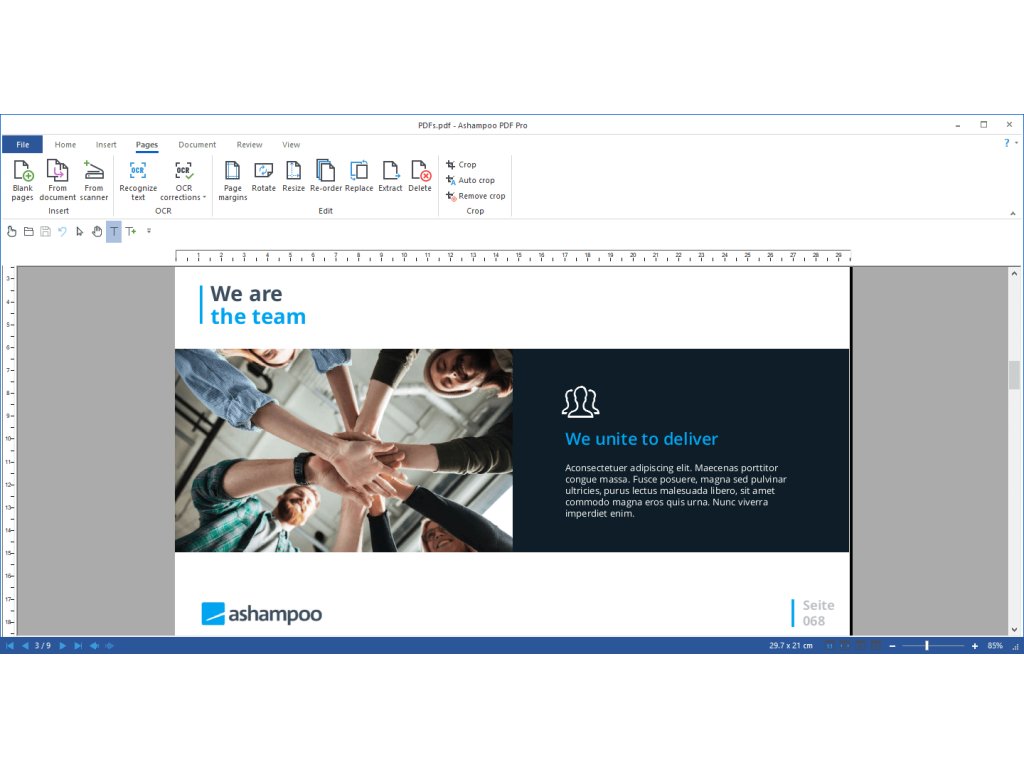
Task: Click the "We are the team" heading
Action: click(258, 305)
